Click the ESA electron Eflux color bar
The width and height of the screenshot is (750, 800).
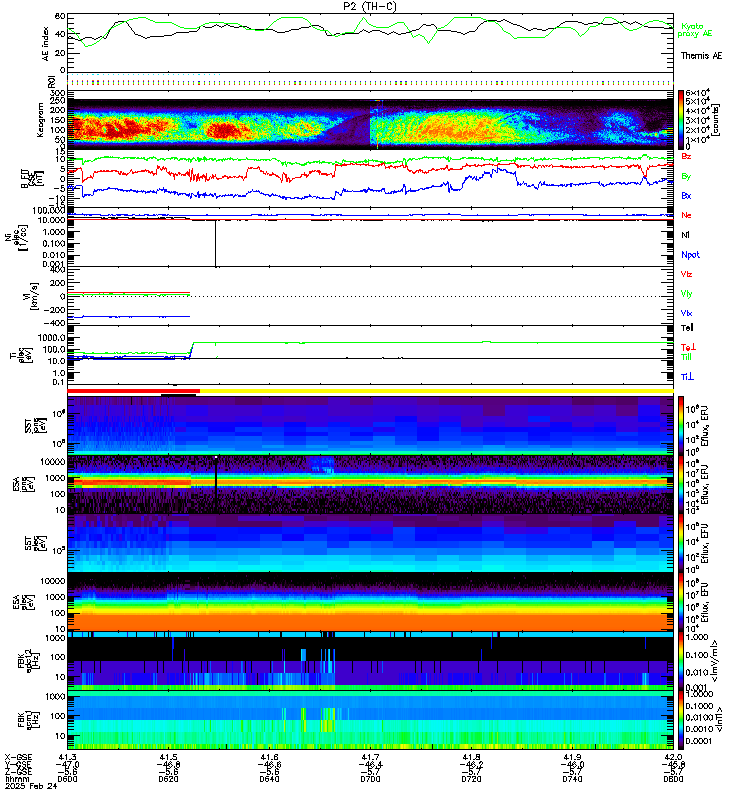[681, 602]
